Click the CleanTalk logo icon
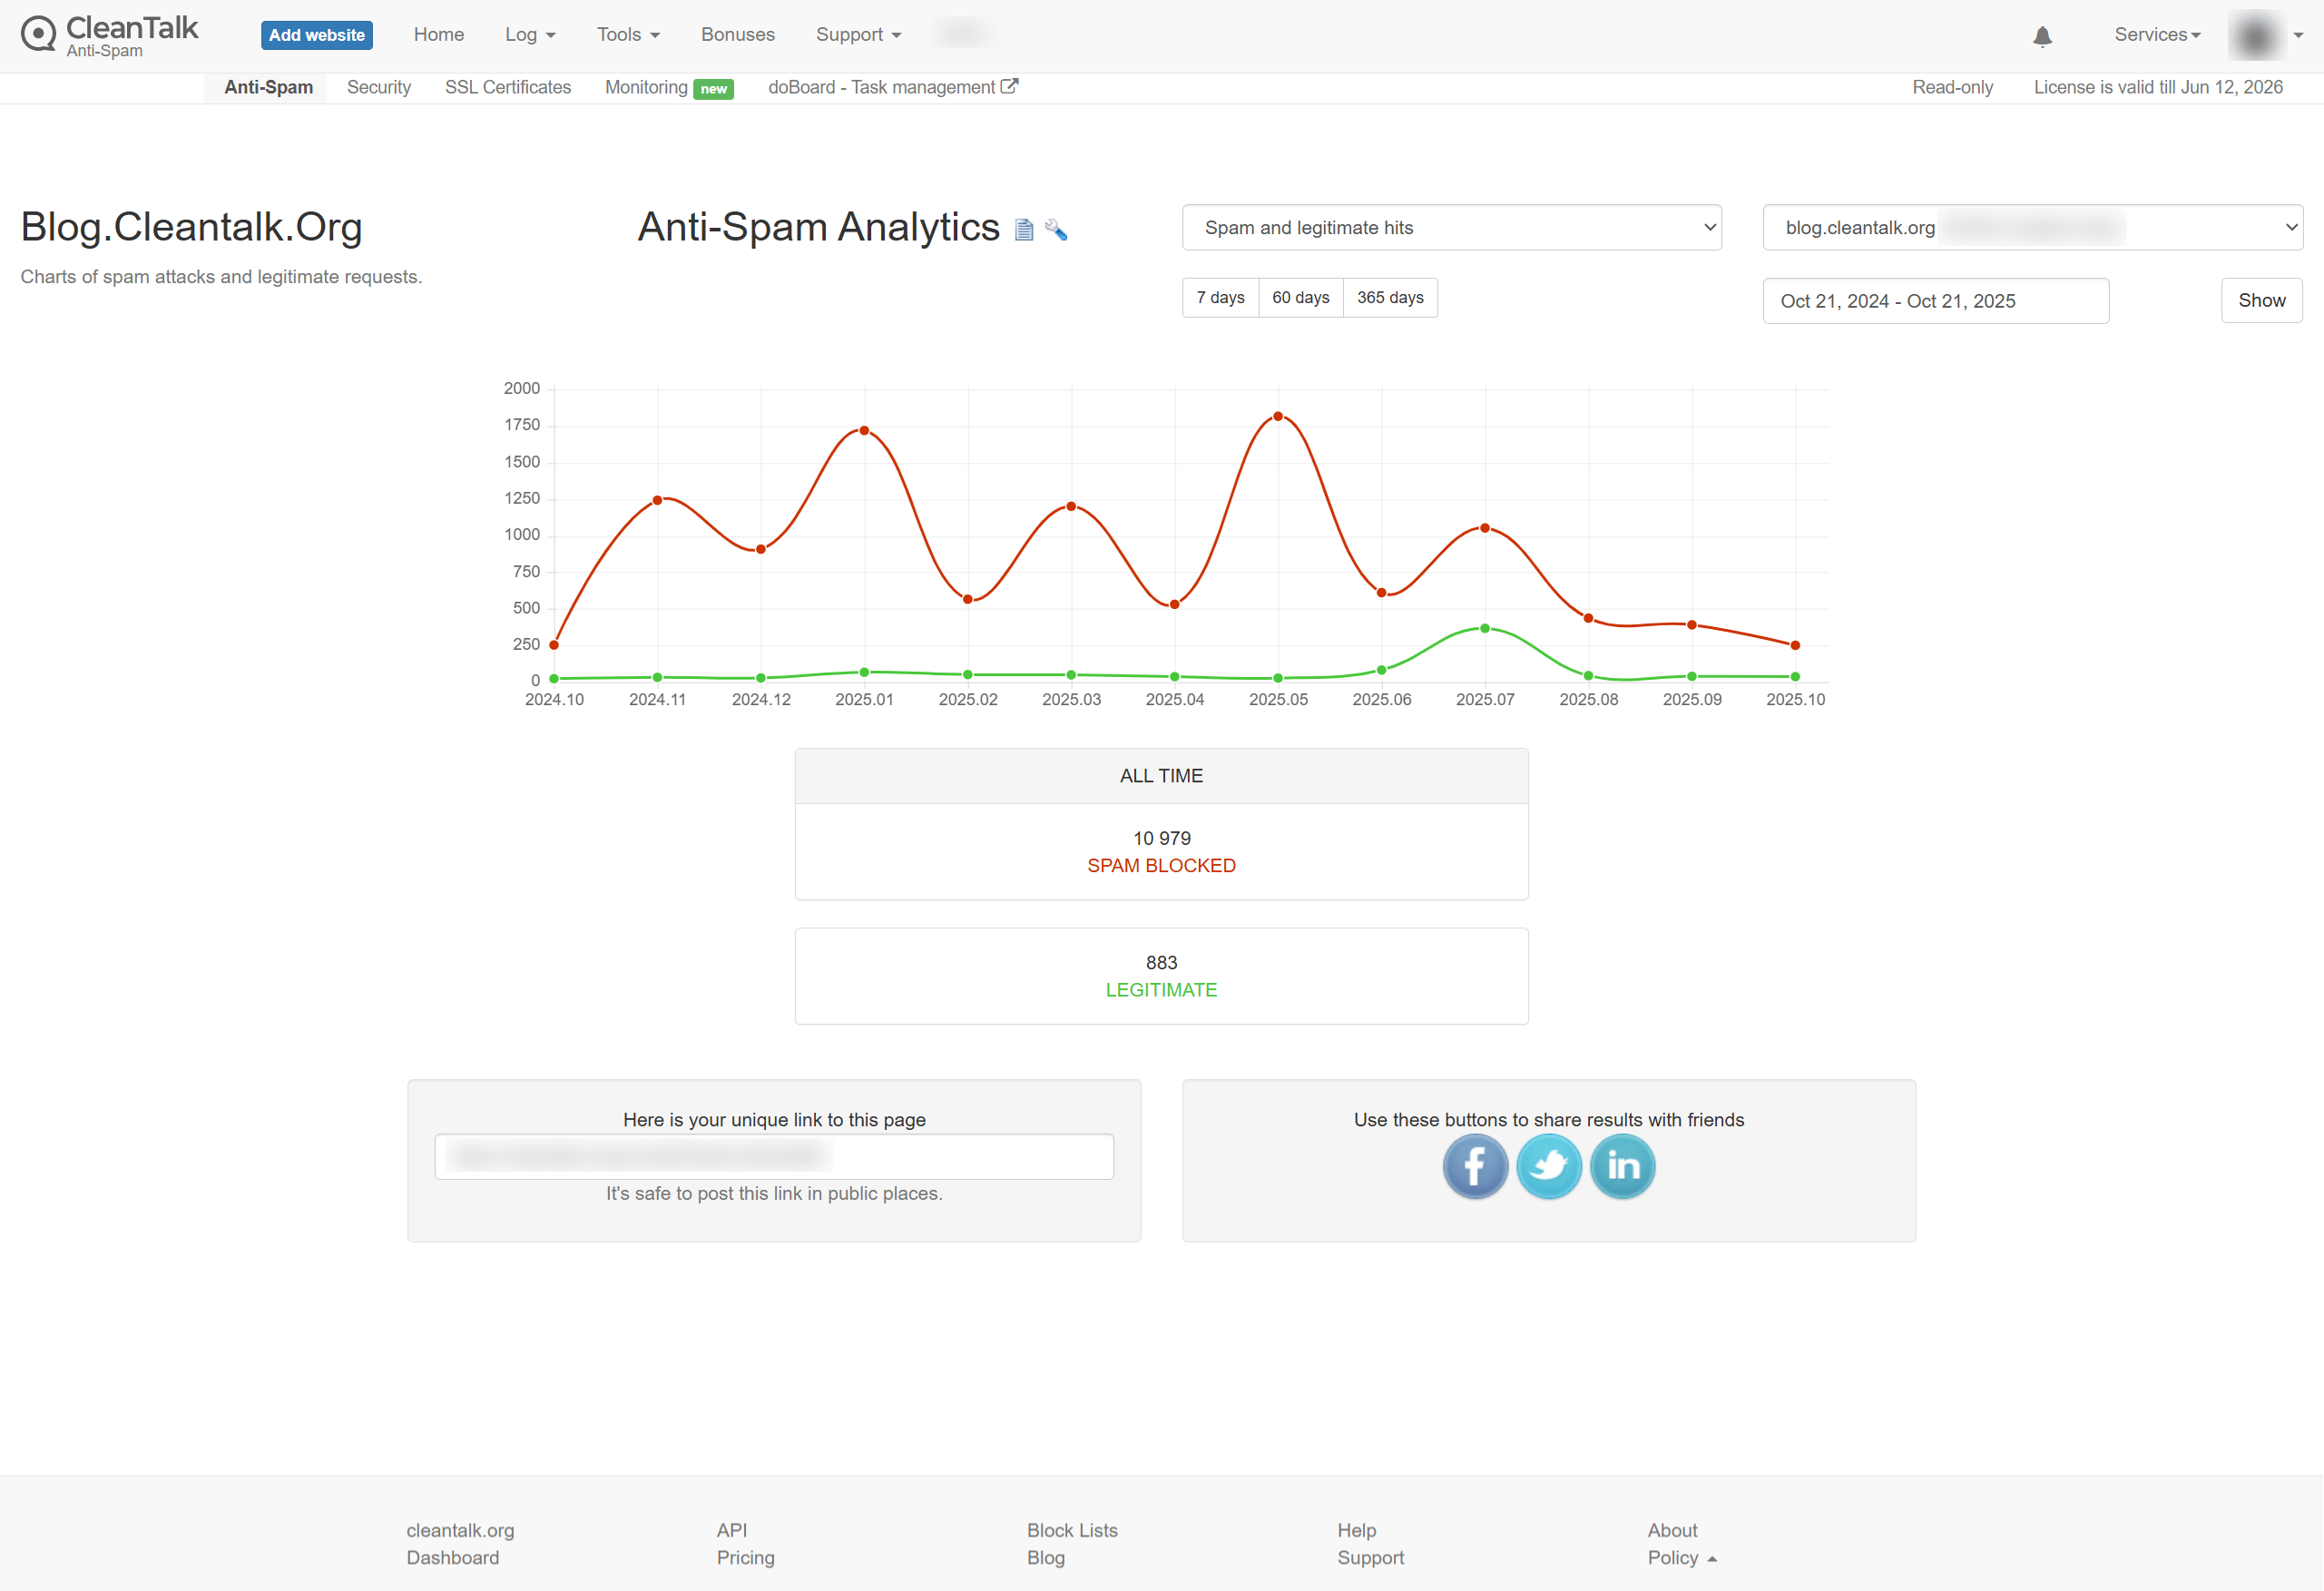 38,34
